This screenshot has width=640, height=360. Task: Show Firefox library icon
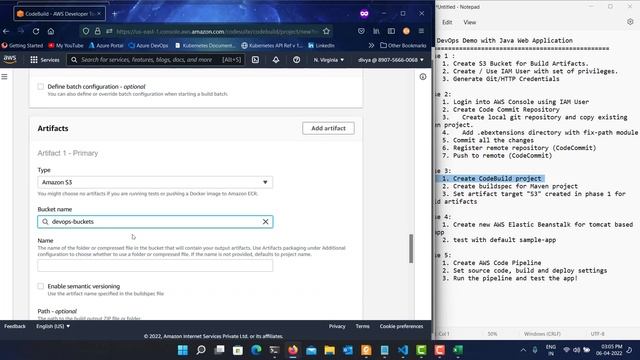tap(376, 31)
